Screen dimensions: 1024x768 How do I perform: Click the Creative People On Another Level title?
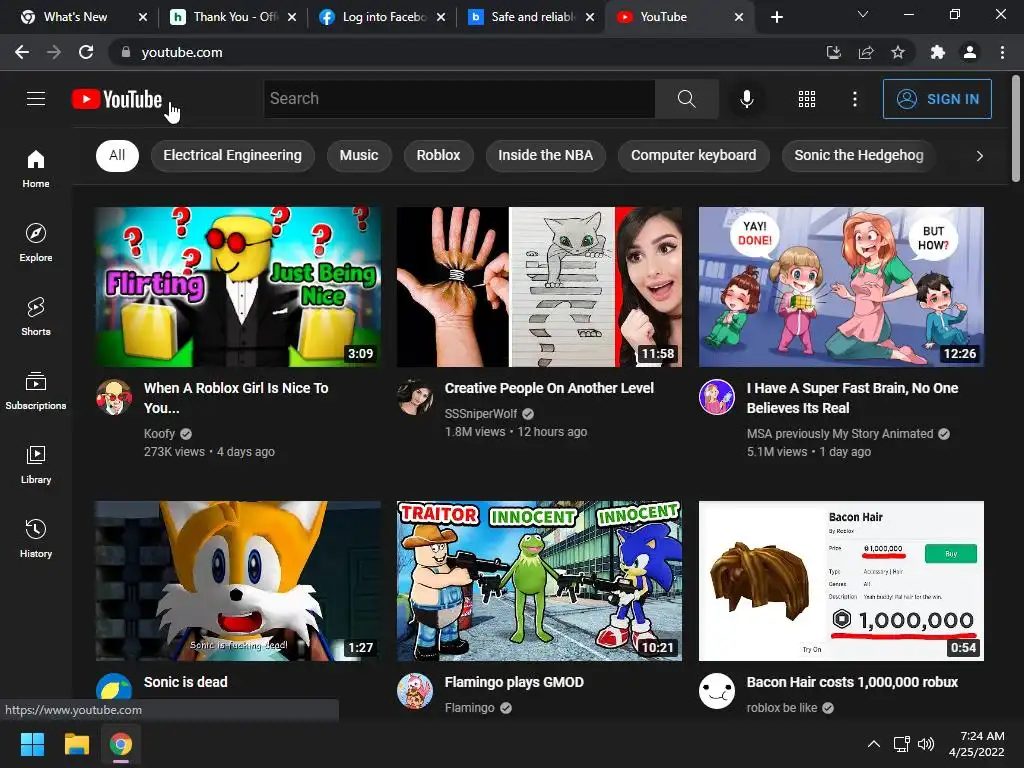(x=549, y=388)
